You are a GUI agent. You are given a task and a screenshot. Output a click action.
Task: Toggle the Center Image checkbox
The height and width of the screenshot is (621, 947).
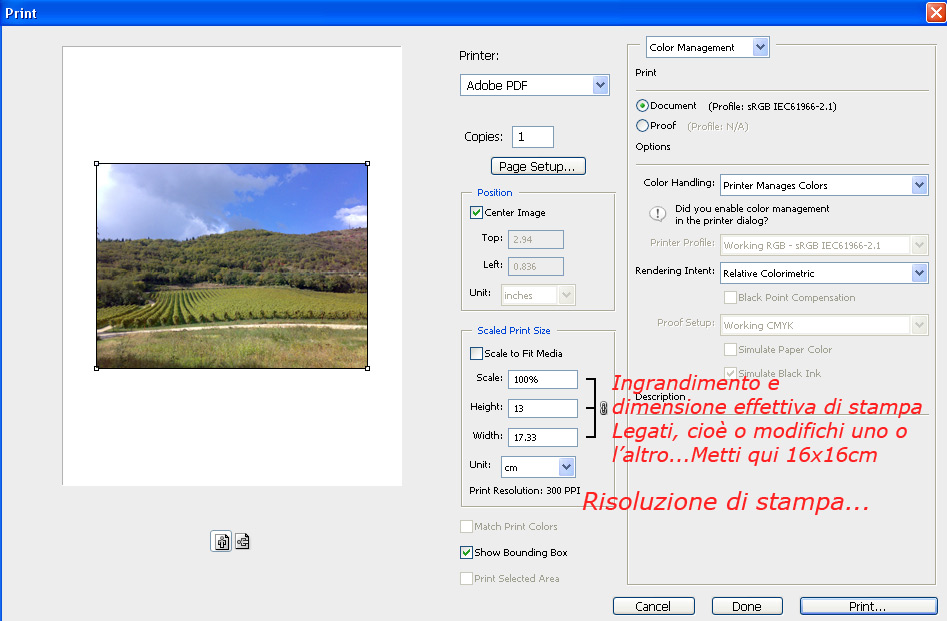pyautogui.click(x=476, y=213)
